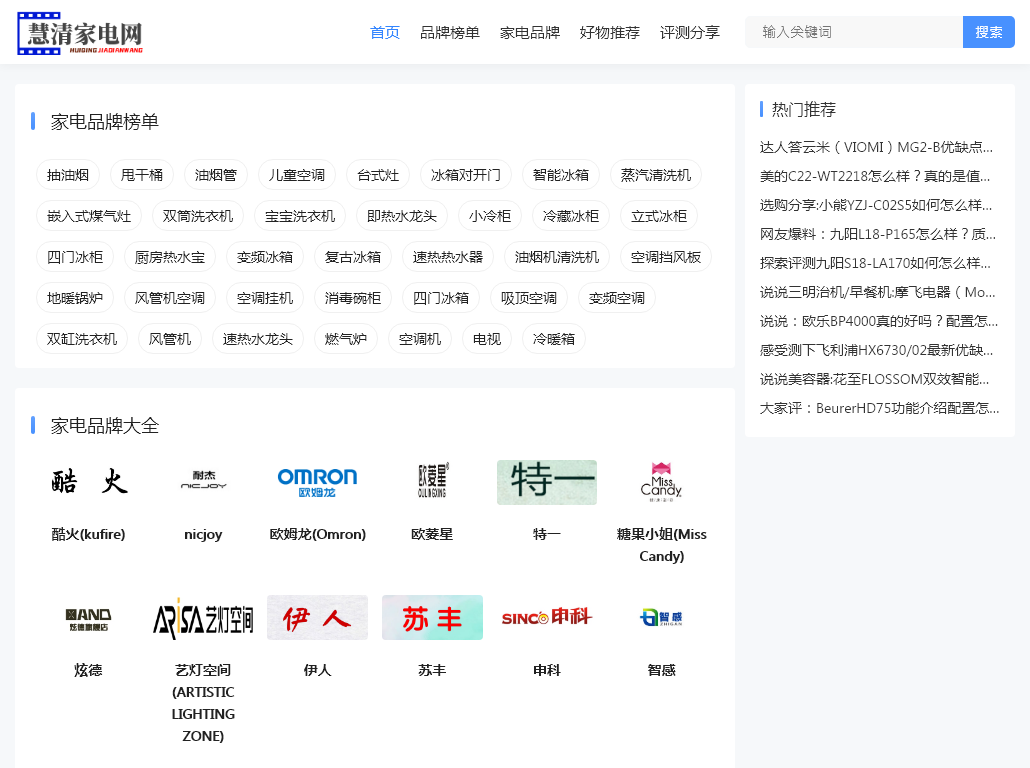Select the Omron 欧姆龙 logo image

(317, 482)
